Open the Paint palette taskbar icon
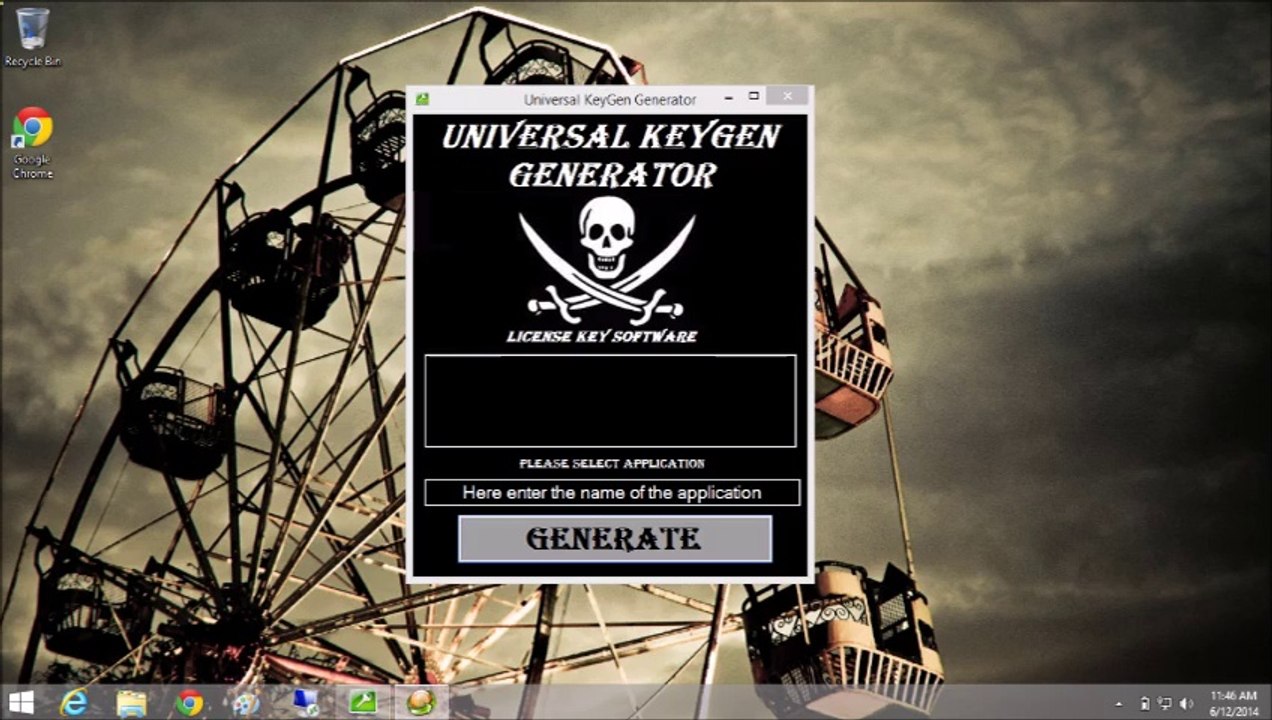Image resolution: width=1272 pixels, height=720 pixels. tap(246, 702)
